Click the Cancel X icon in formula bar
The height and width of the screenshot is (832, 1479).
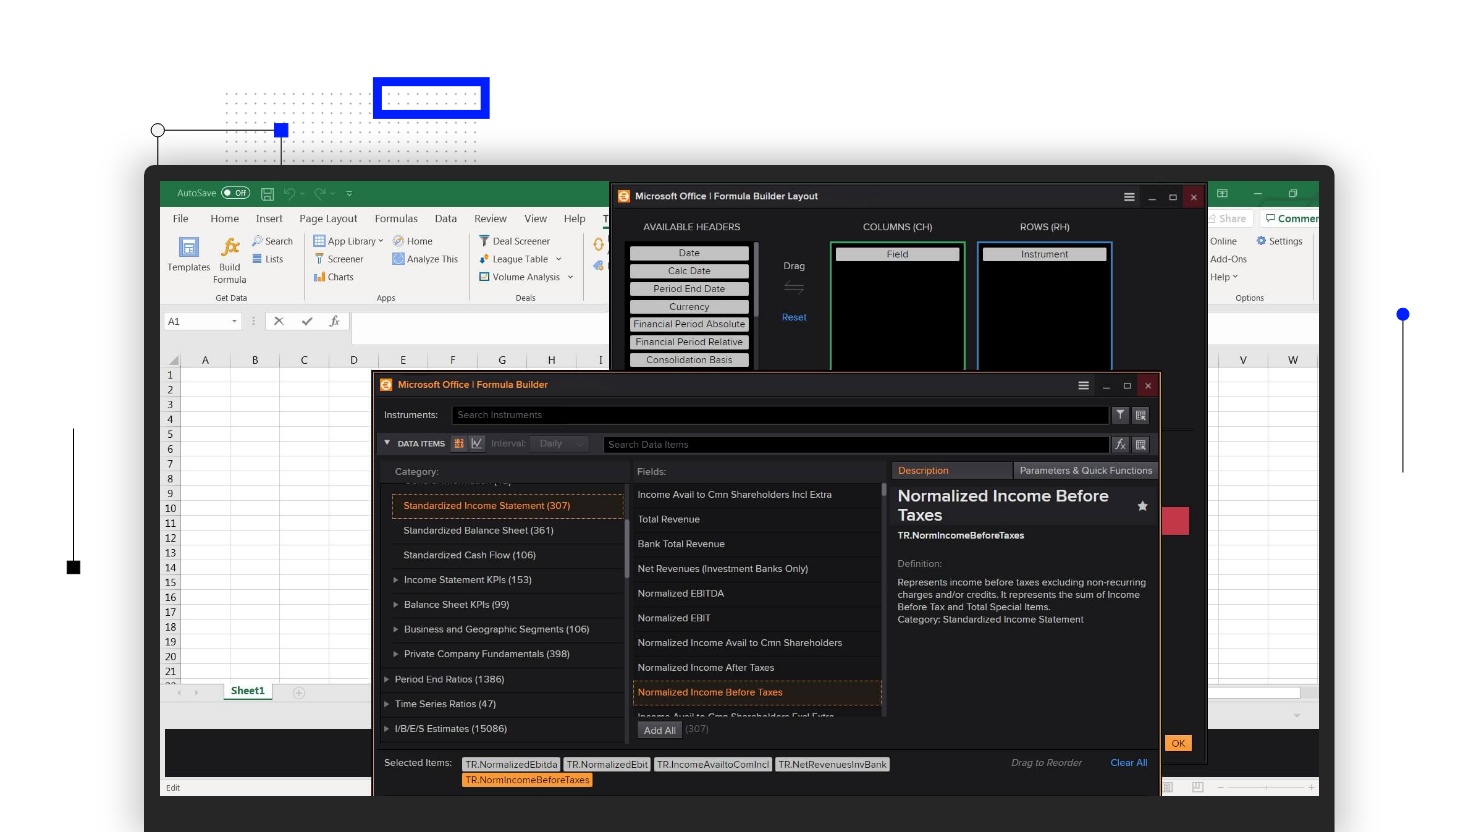pos(279,321)
